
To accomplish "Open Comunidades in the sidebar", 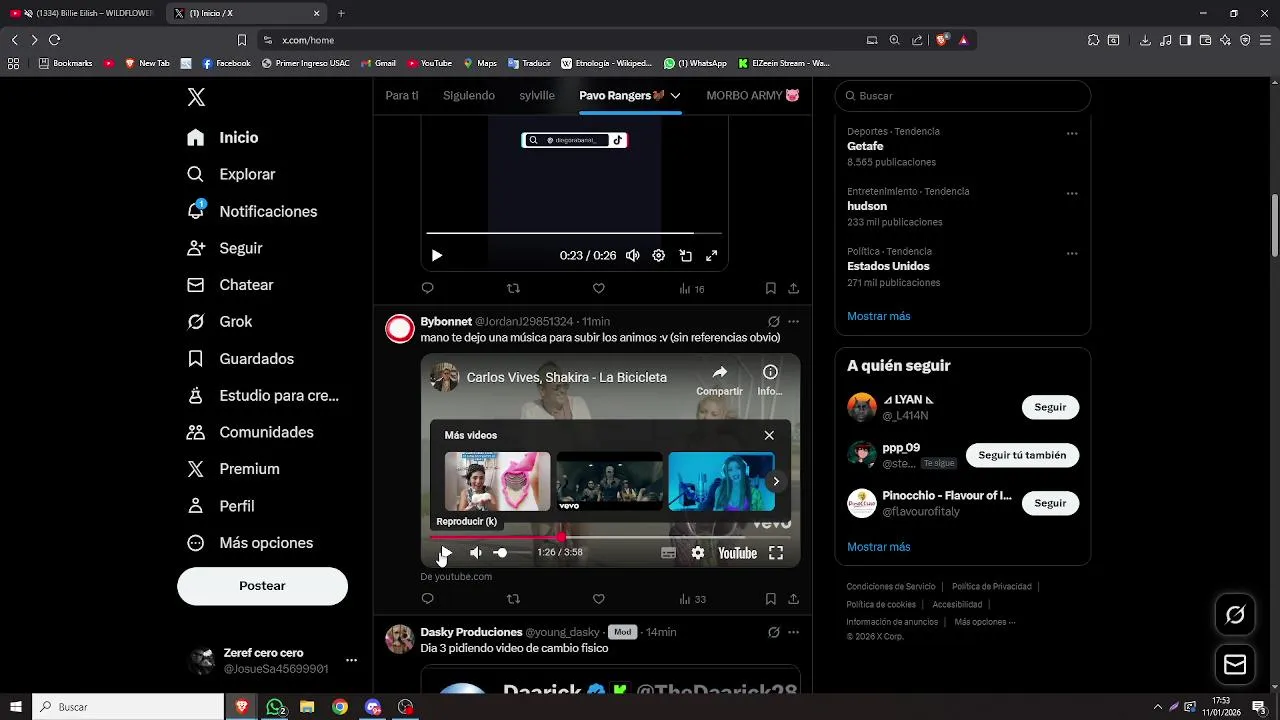I will [250, 432].
